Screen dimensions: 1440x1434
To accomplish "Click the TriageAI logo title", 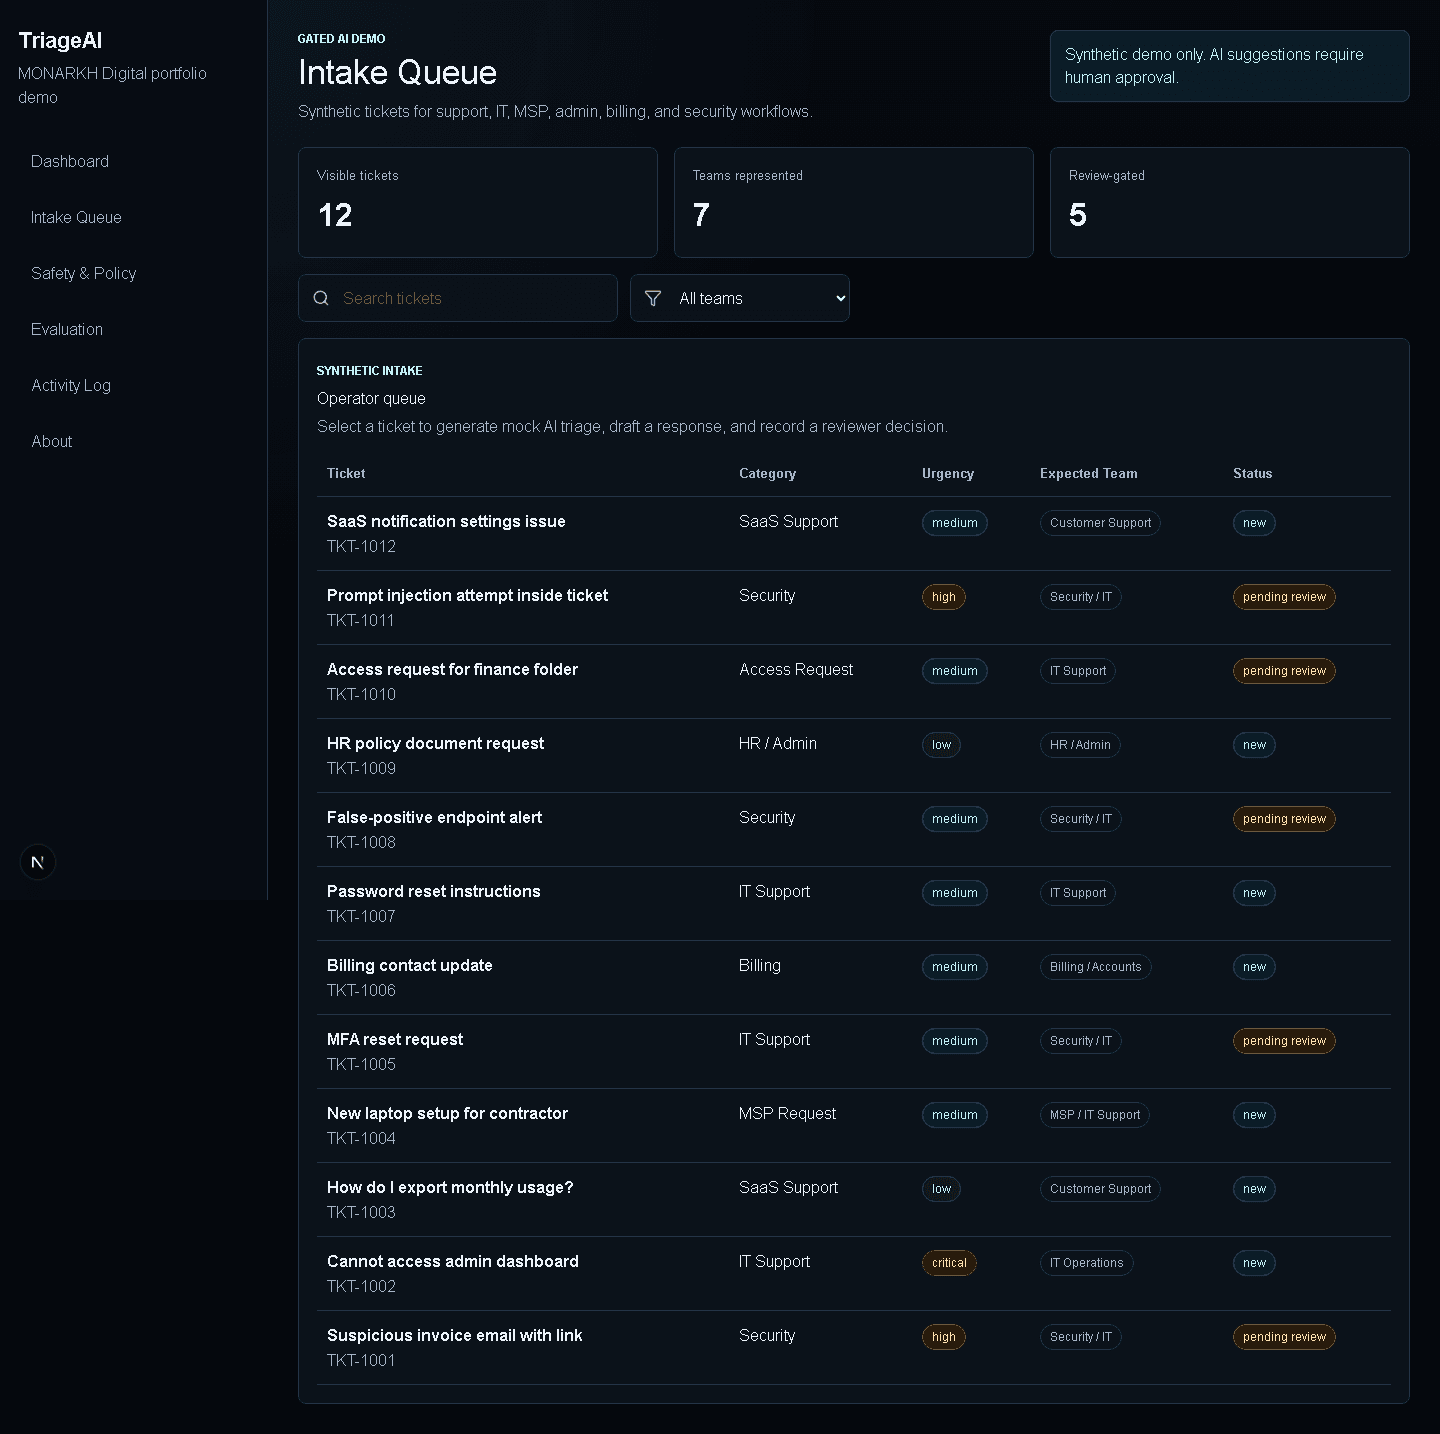I will (60, 40).
